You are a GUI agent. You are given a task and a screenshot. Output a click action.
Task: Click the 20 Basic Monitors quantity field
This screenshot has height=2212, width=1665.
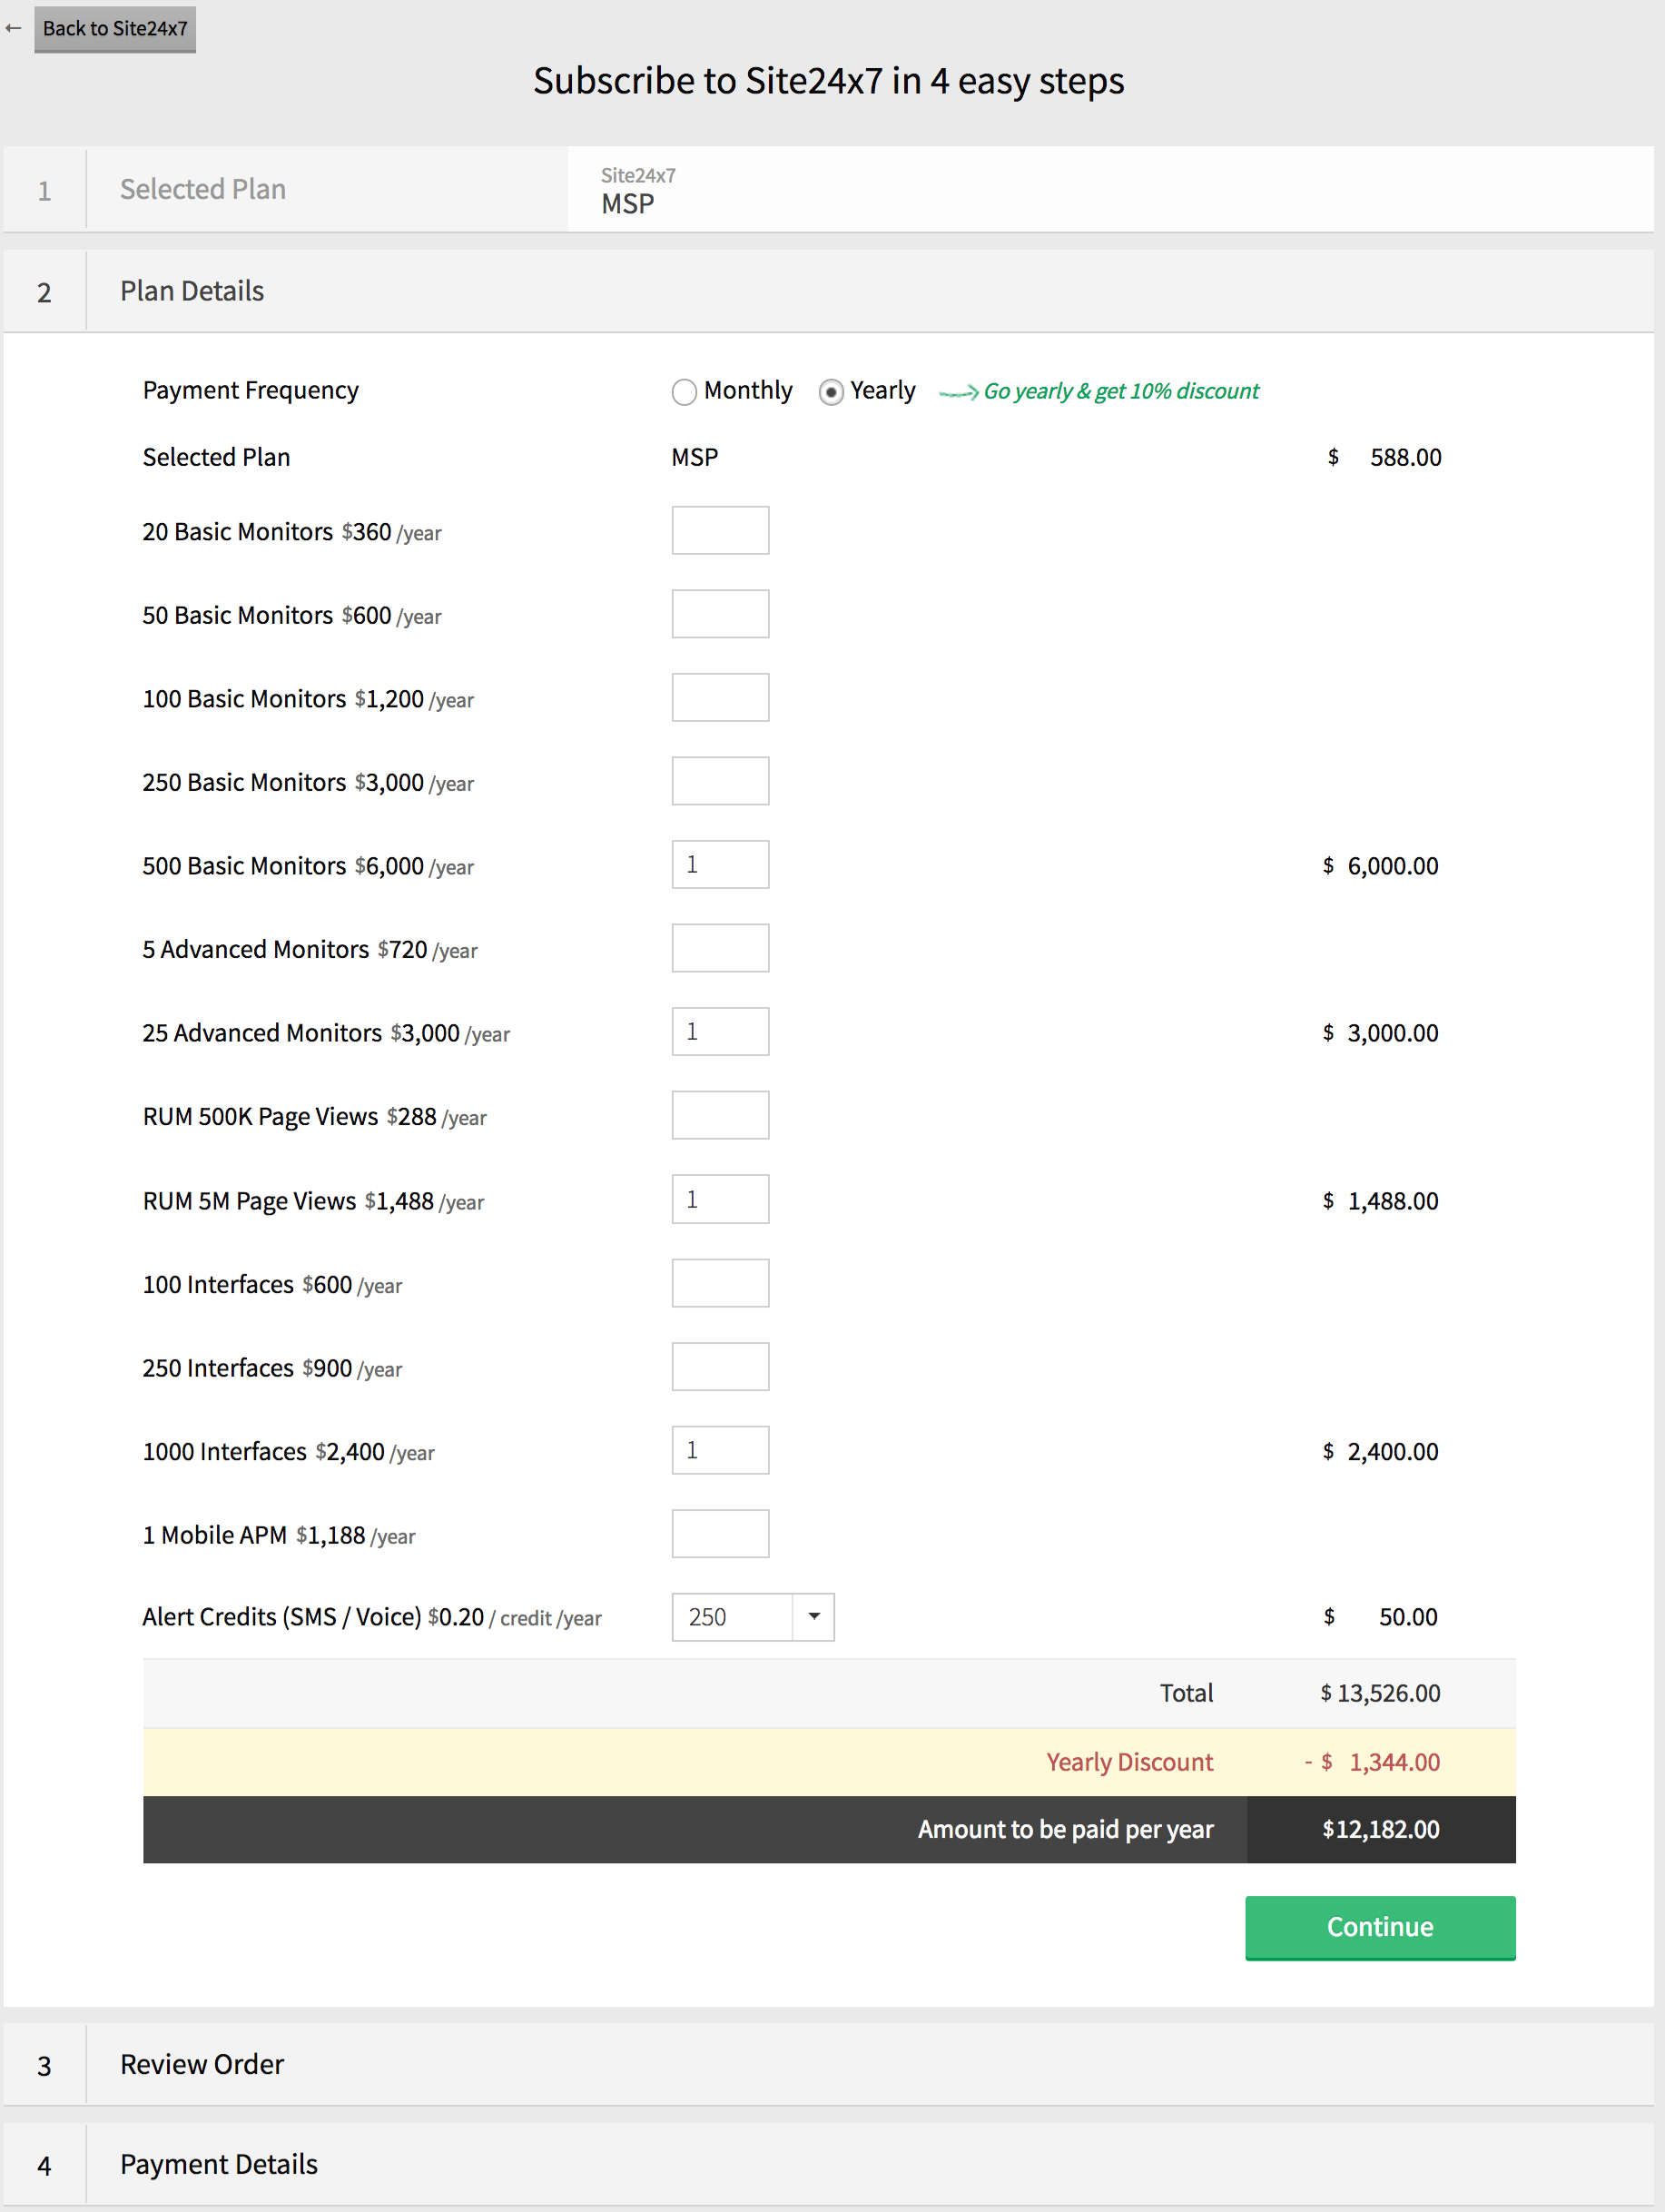[720, 530]
